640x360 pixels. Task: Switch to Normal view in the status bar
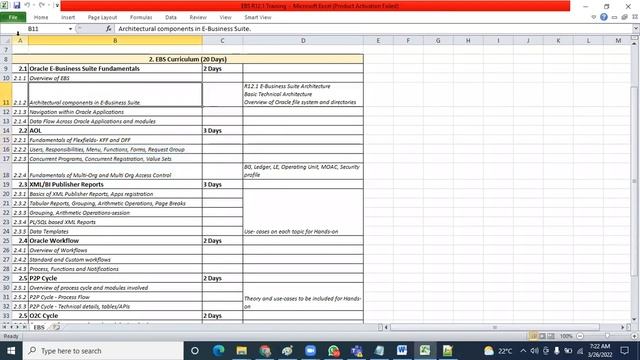(x=533, y=336)
